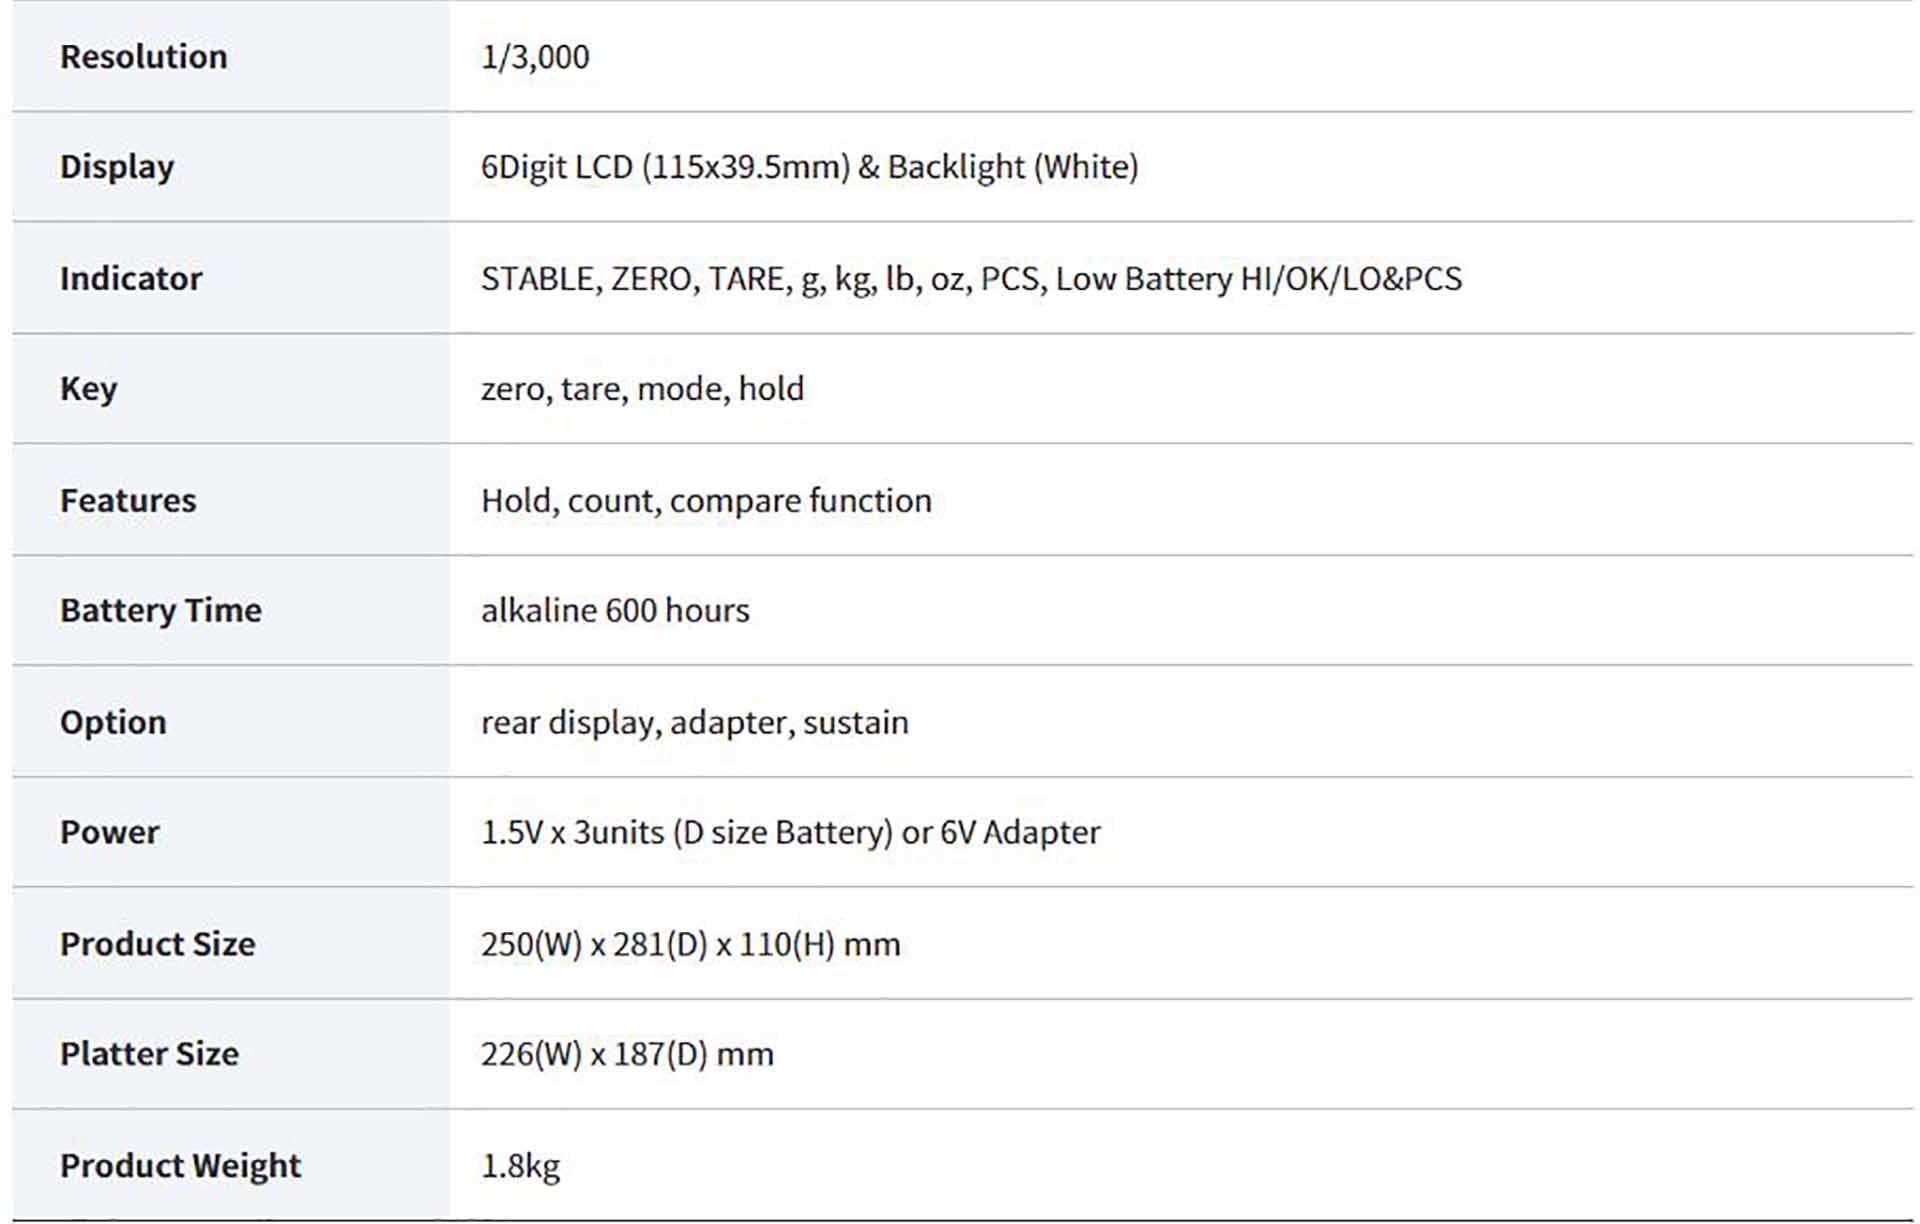
Task: Click the Indicator row label
Action: coord(131,278)
